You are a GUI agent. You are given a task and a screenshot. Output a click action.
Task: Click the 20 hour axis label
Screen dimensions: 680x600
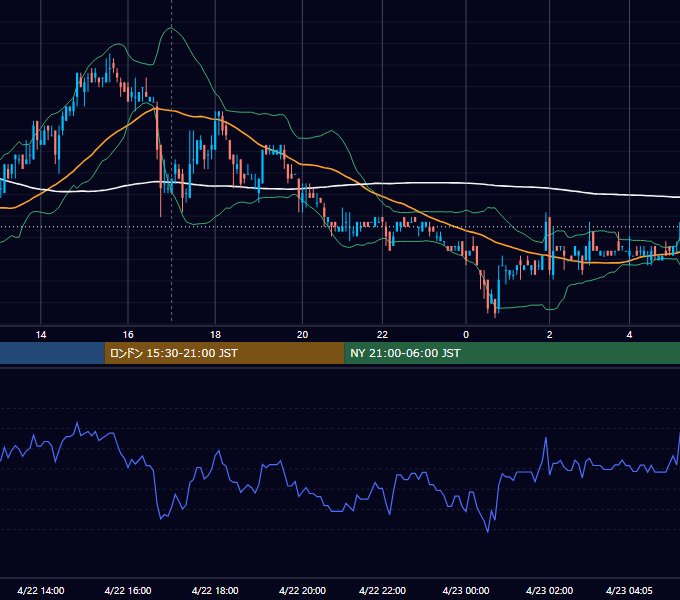(302, 335)
